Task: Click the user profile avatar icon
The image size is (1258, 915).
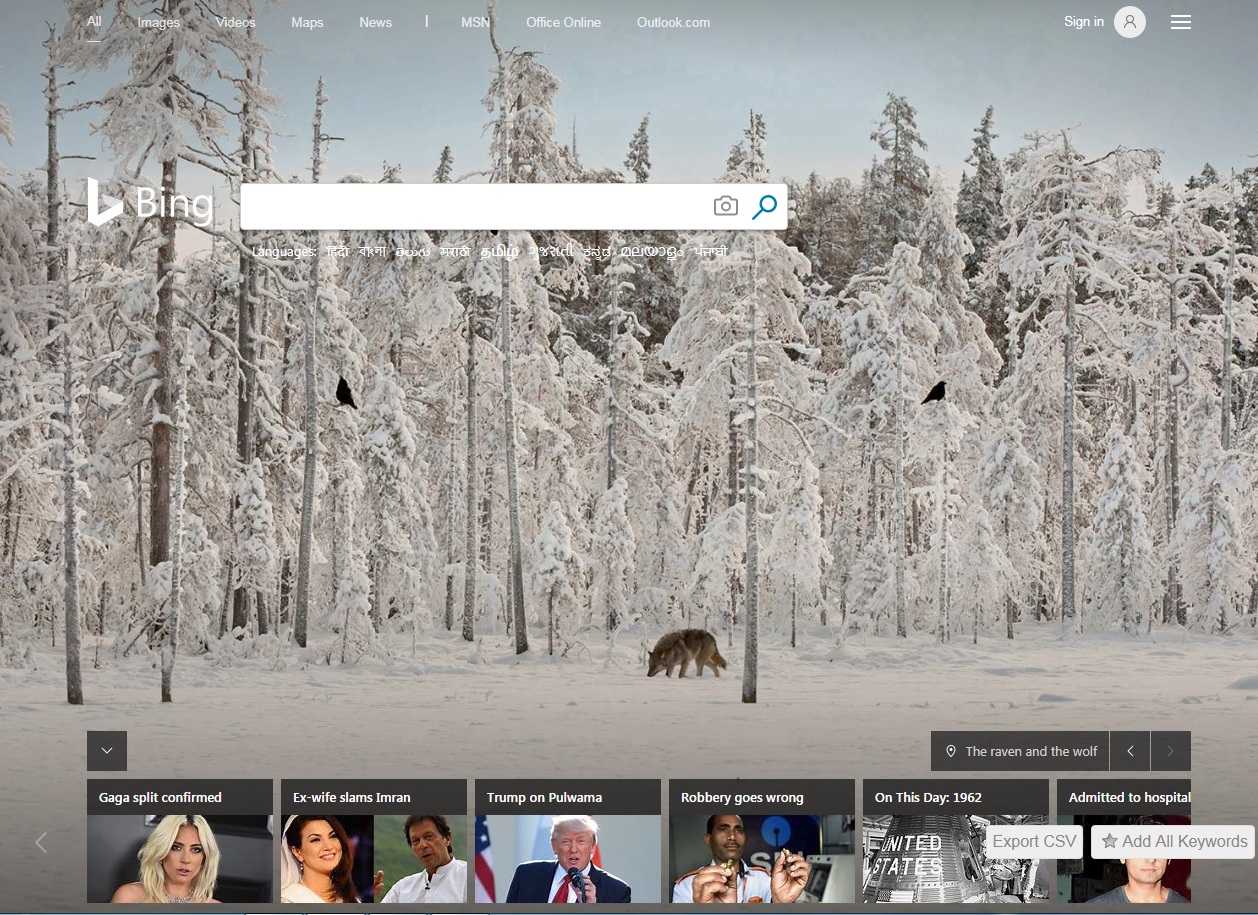Action: tap(1130, 22)
